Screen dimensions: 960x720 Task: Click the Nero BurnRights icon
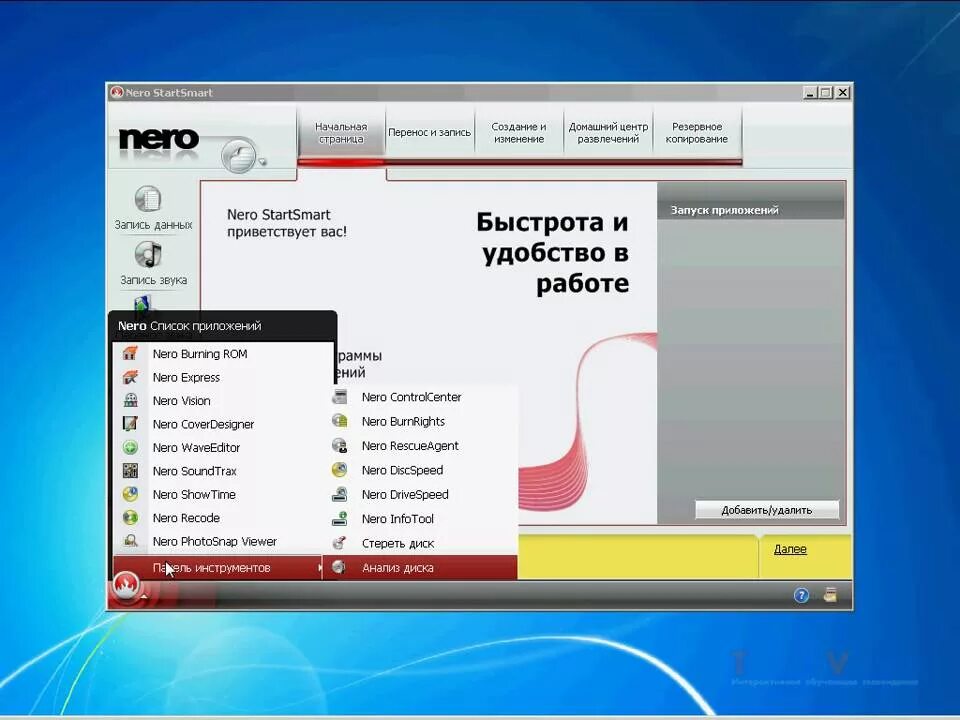point(339,421)
